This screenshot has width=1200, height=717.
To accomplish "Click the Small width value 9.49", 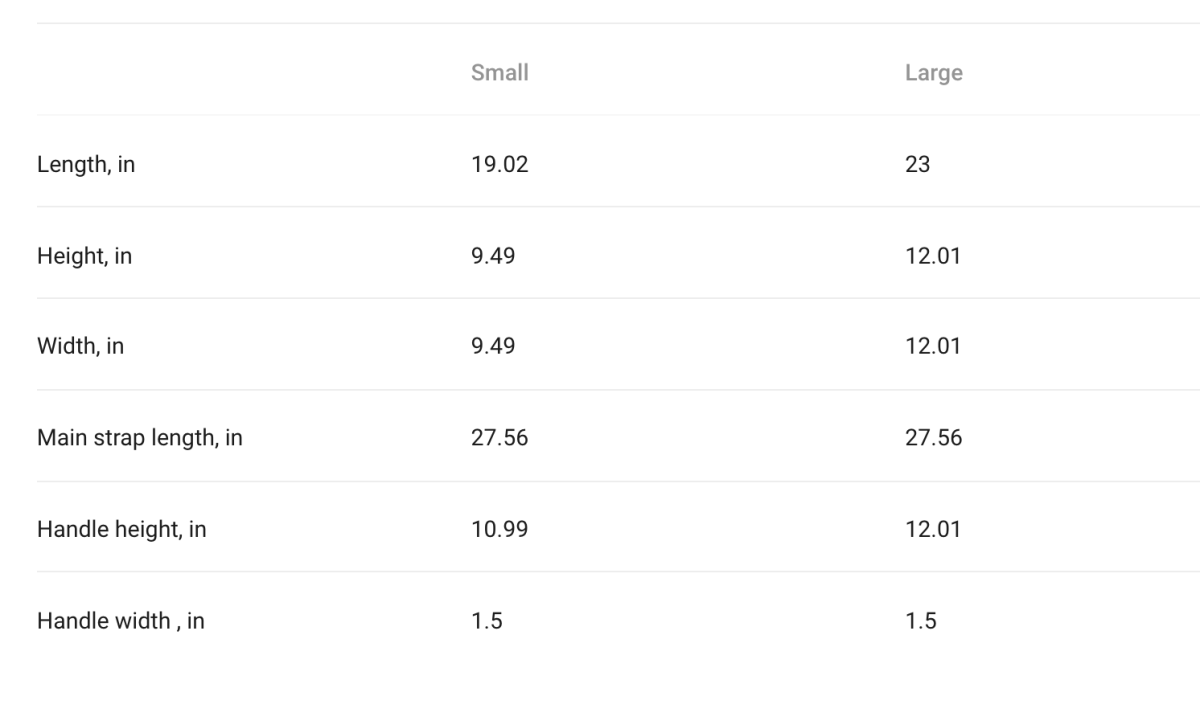I will click(493, 347).
